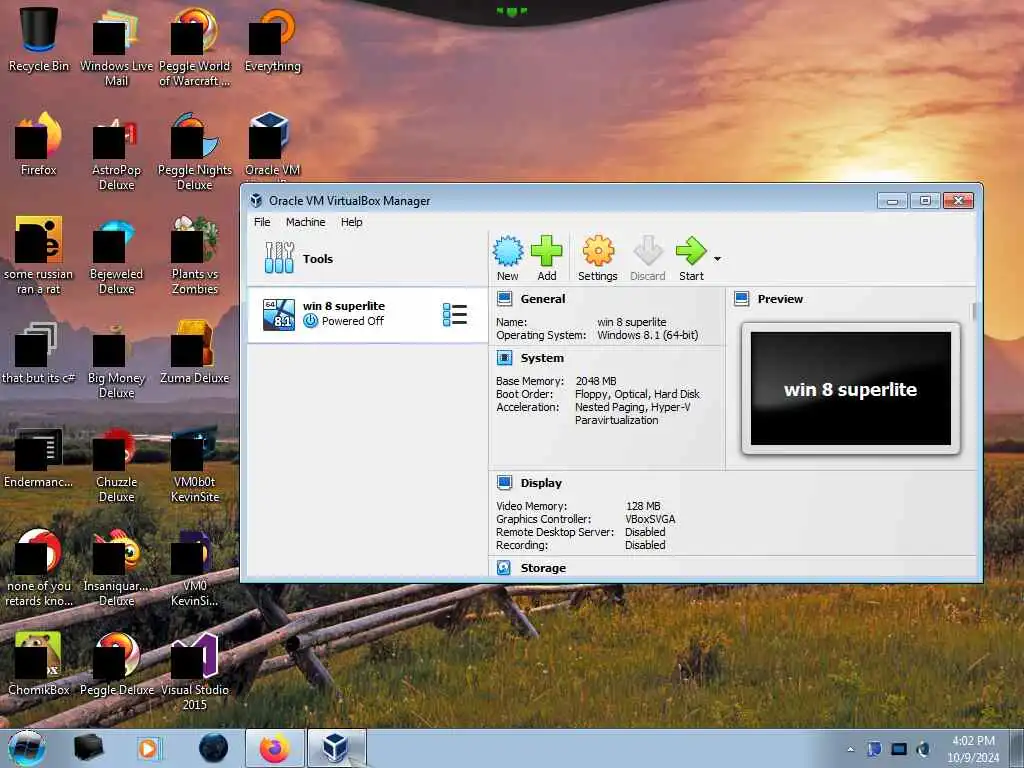
Task: Click the Display section header
Action: [x=541, y=483]
